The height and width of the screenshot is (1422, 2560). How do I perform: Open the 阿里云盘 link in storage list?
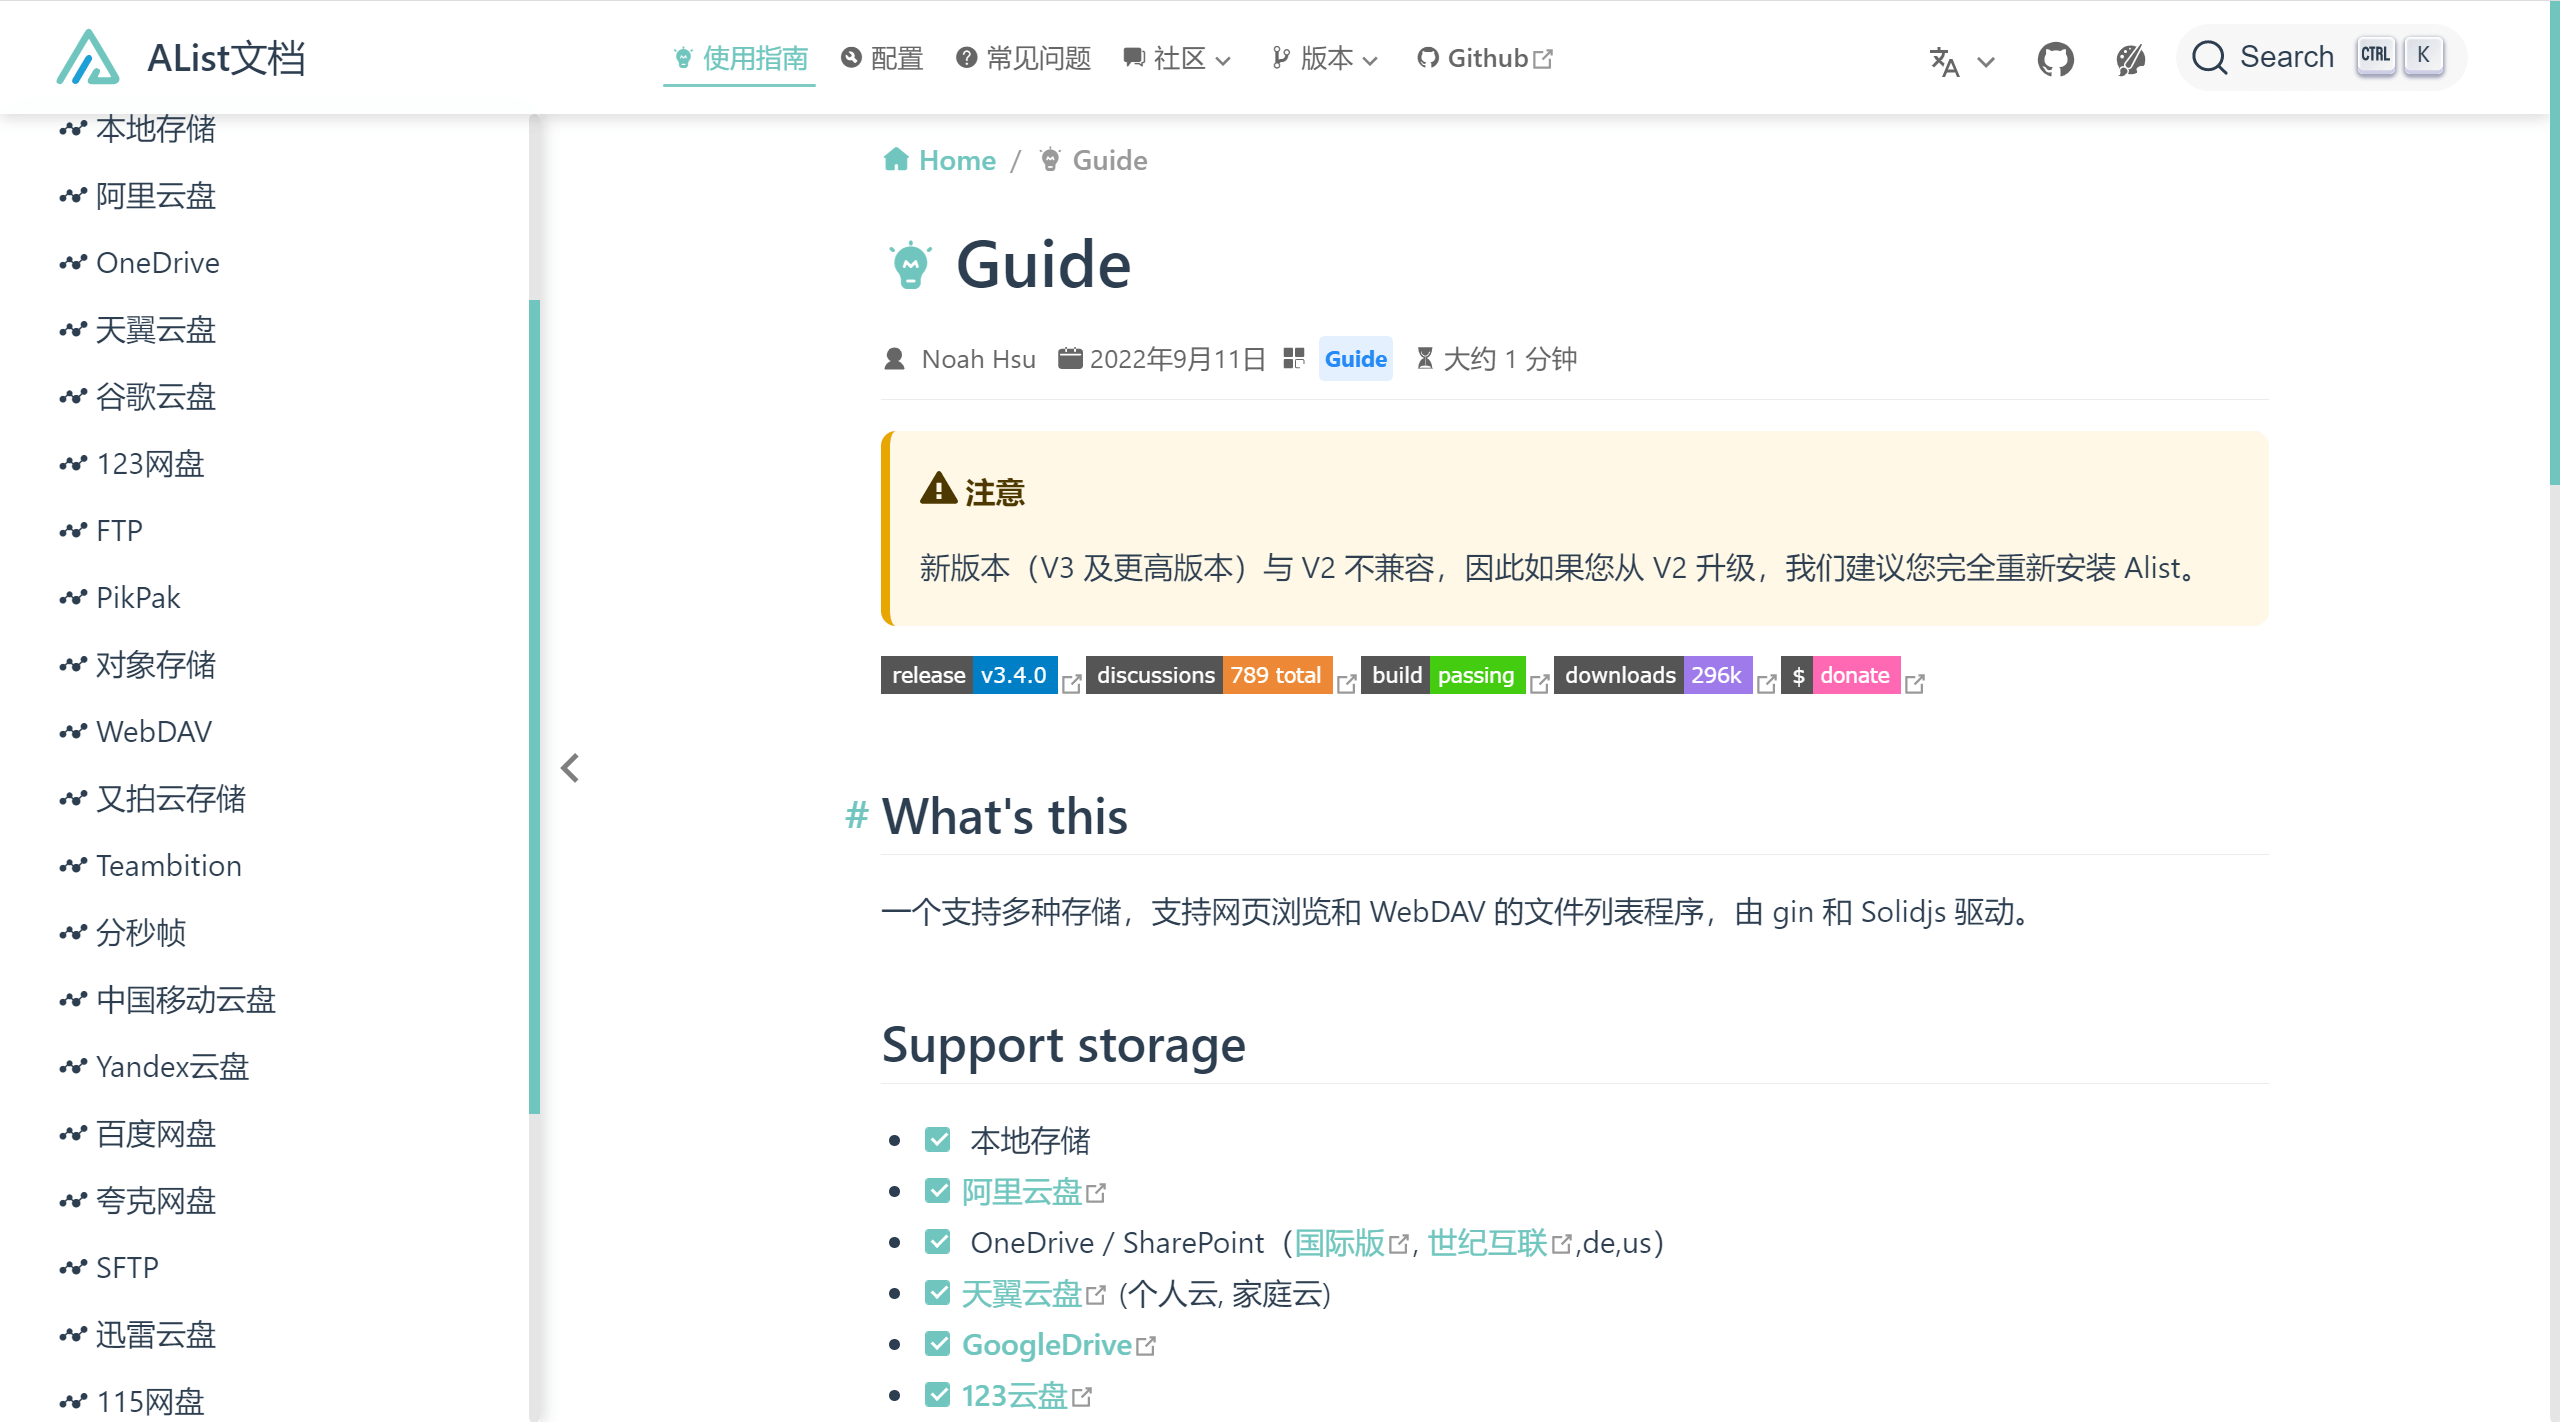click(x=1021, y=1191)
